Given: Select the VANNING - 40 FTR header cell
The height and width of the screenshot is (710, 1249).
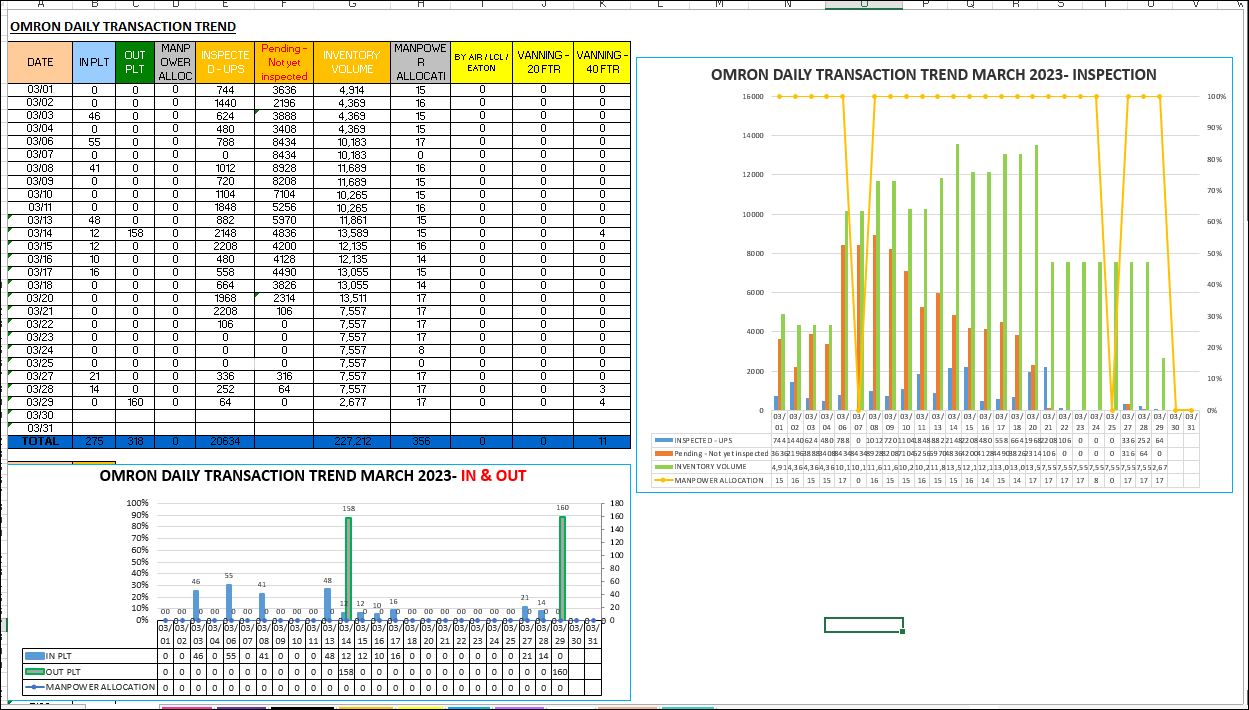Looking at the screenshot, I should coord(603,62).
